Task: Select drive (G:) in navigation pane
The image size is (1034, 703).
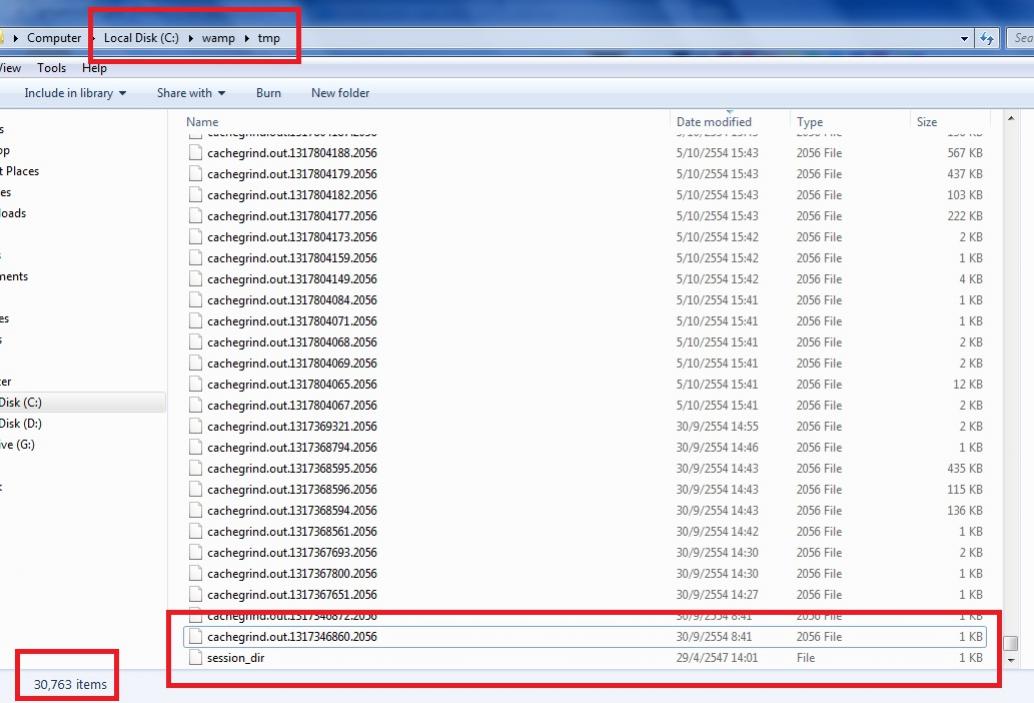Action: [x=17, y=444]
